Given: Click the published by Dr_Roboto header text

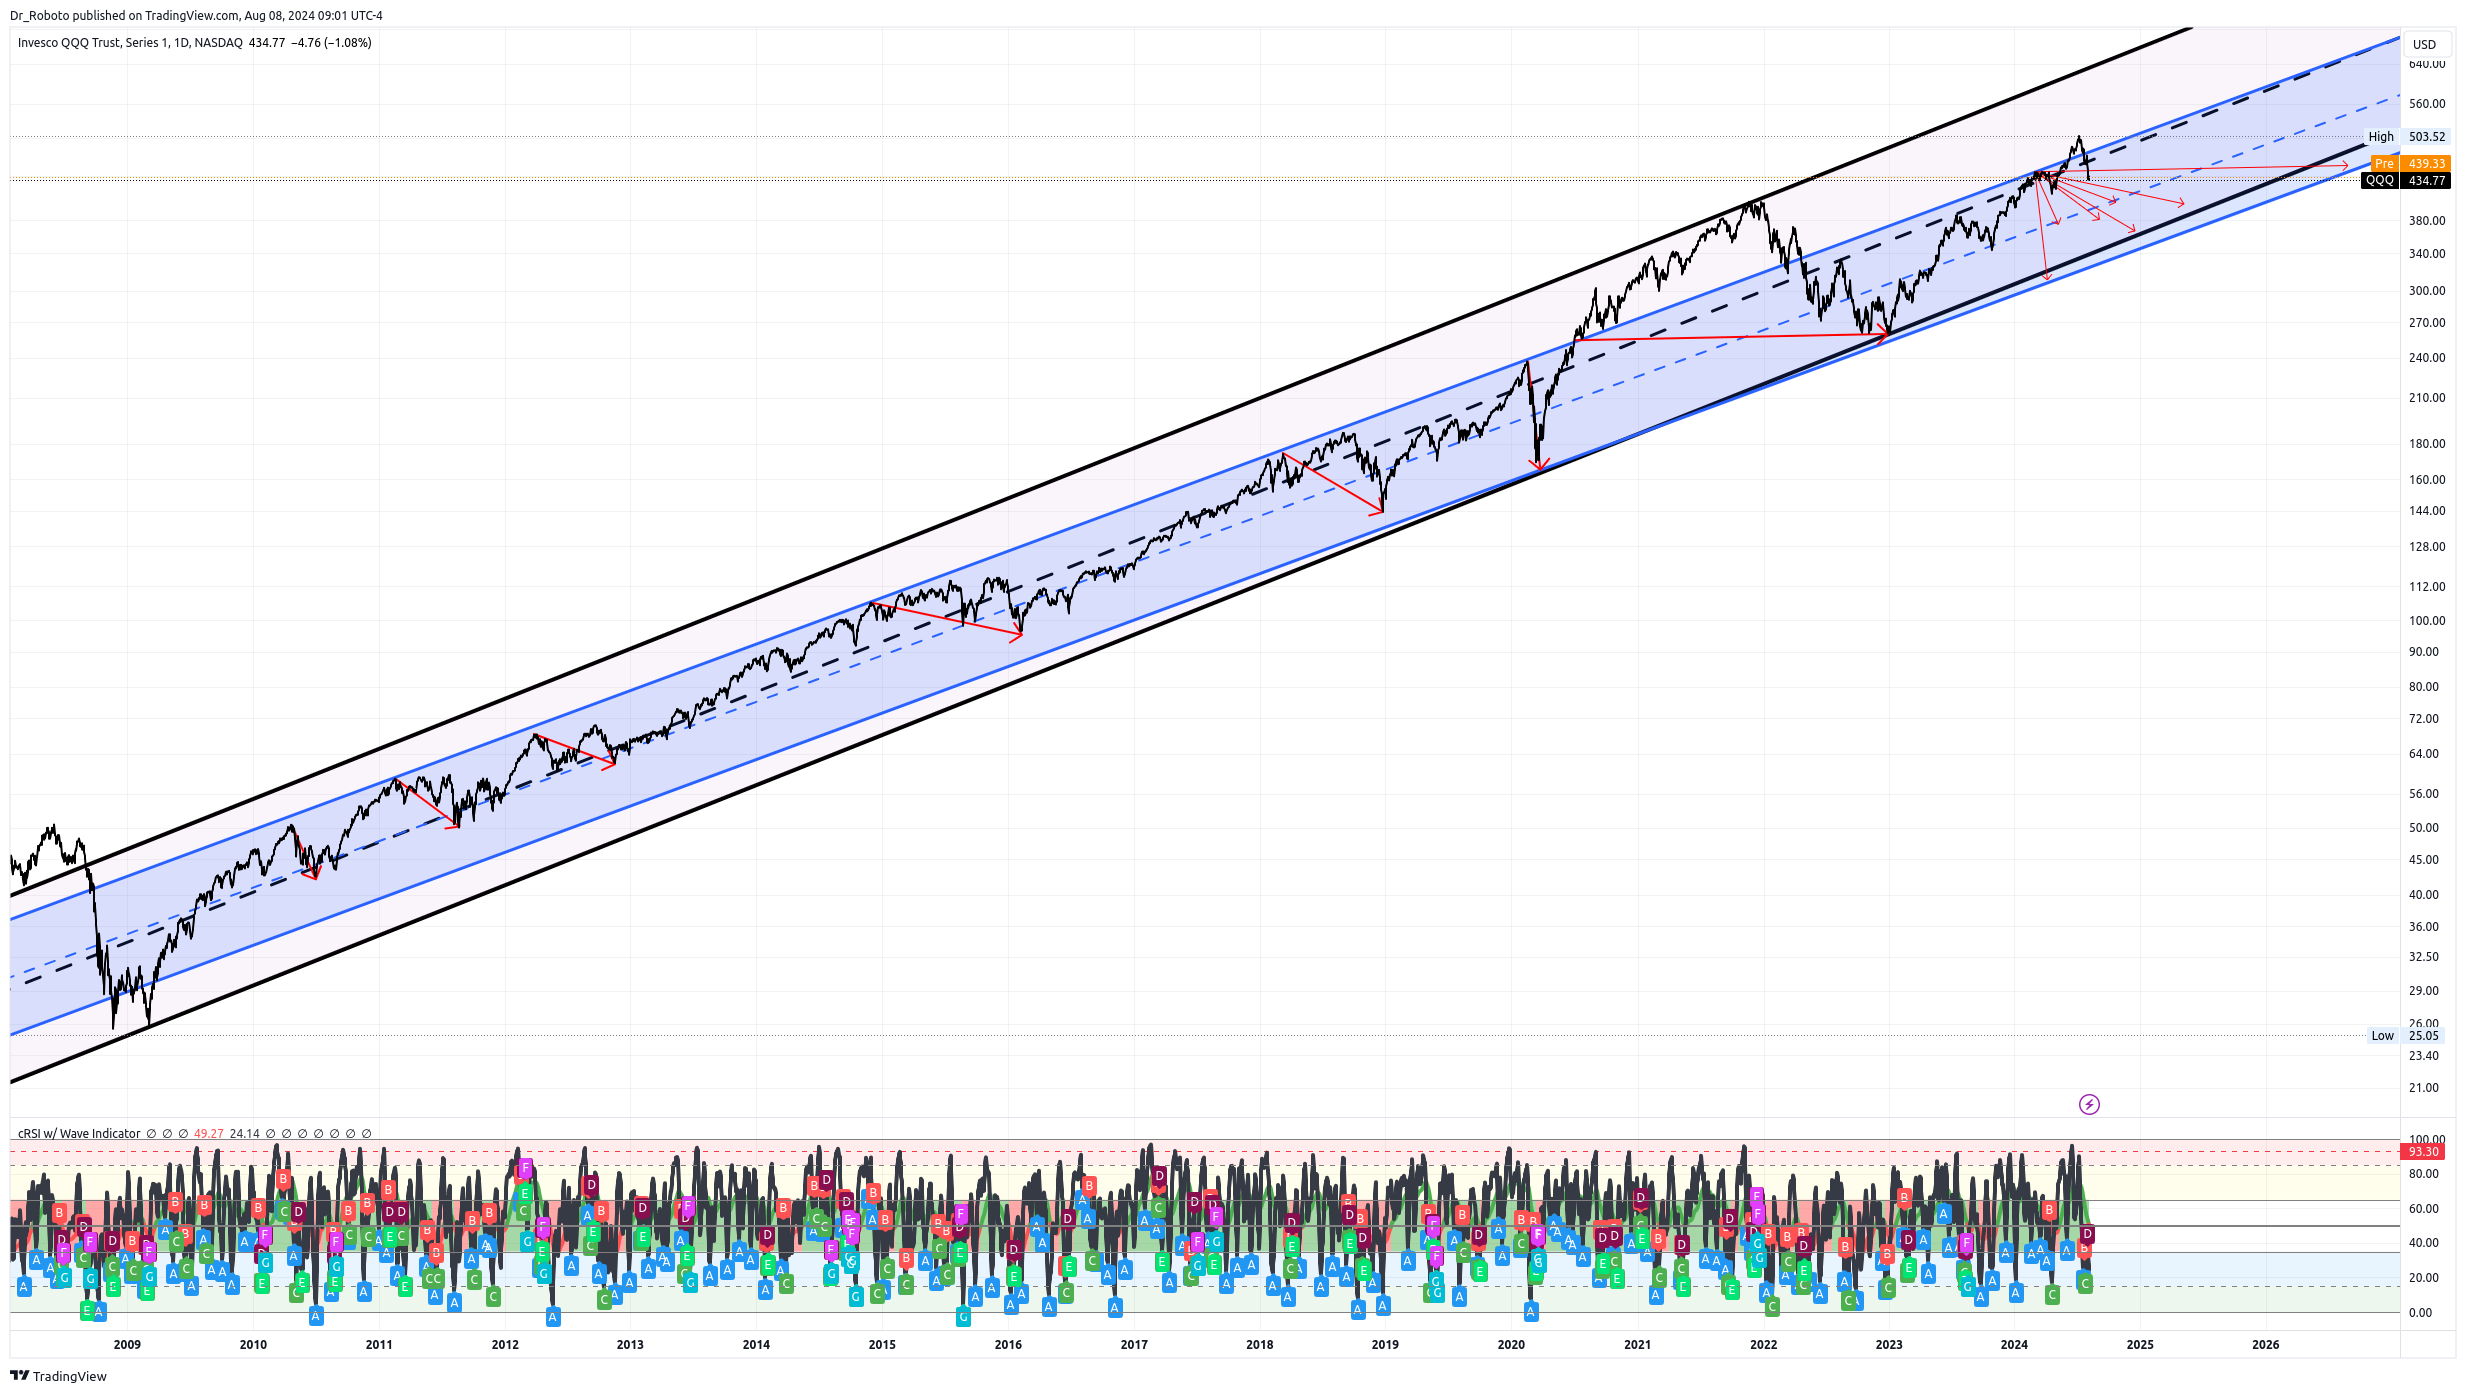Looking at the screenshot, I should tap(196, 15).
